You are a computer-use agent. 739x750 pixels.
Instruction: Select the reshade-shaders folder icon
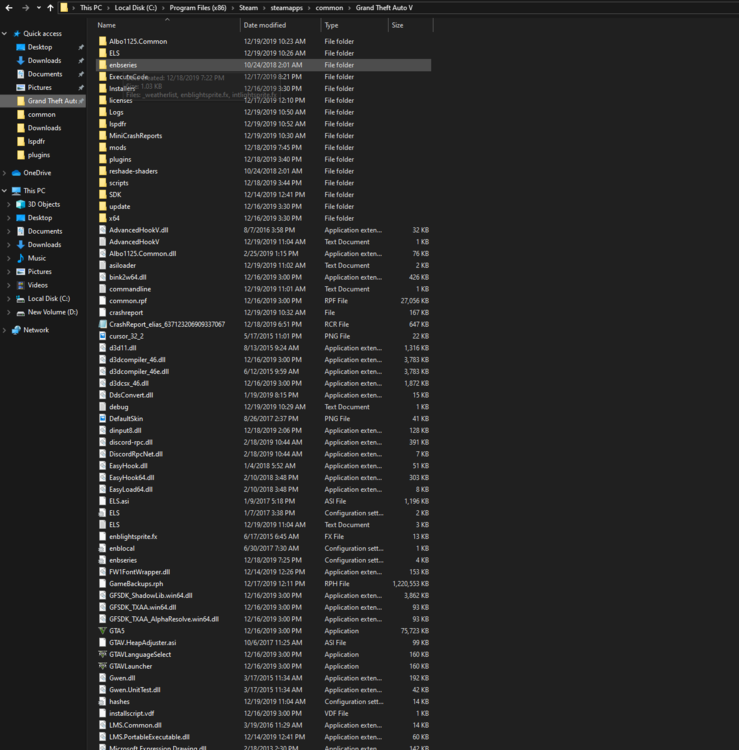coord(102,171)
